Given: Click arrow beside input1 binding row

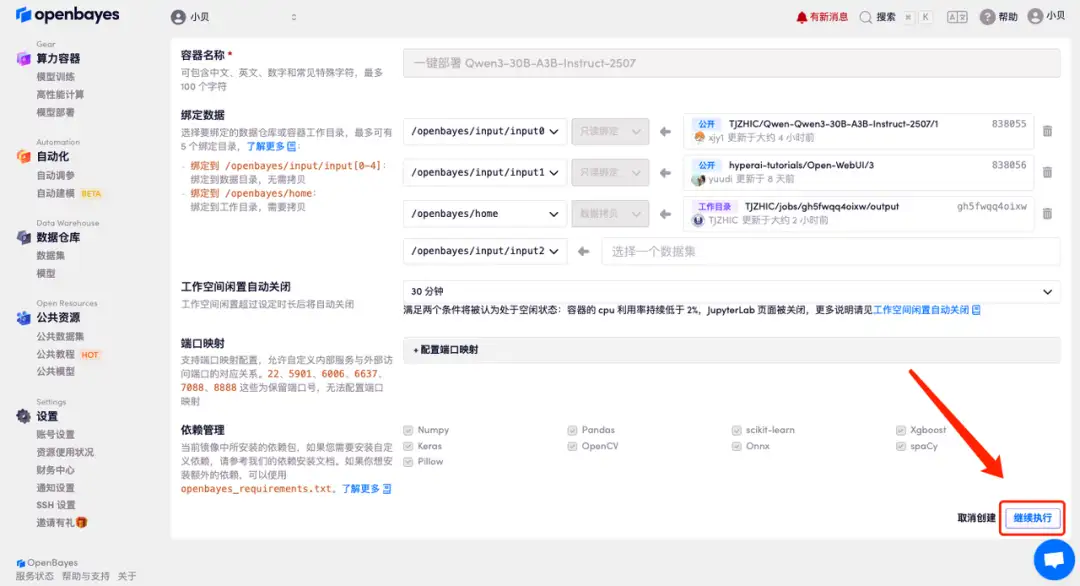Looking at the screenshot, I should point(665,173).
